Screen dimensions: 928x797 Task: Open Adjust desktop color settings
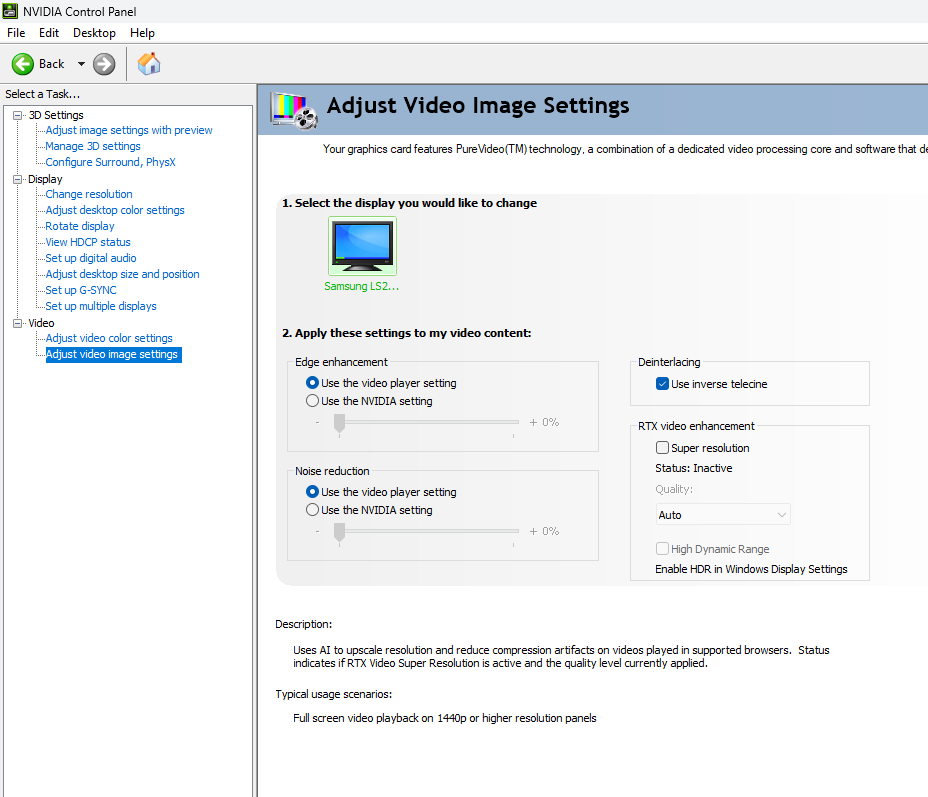[115, 210]
